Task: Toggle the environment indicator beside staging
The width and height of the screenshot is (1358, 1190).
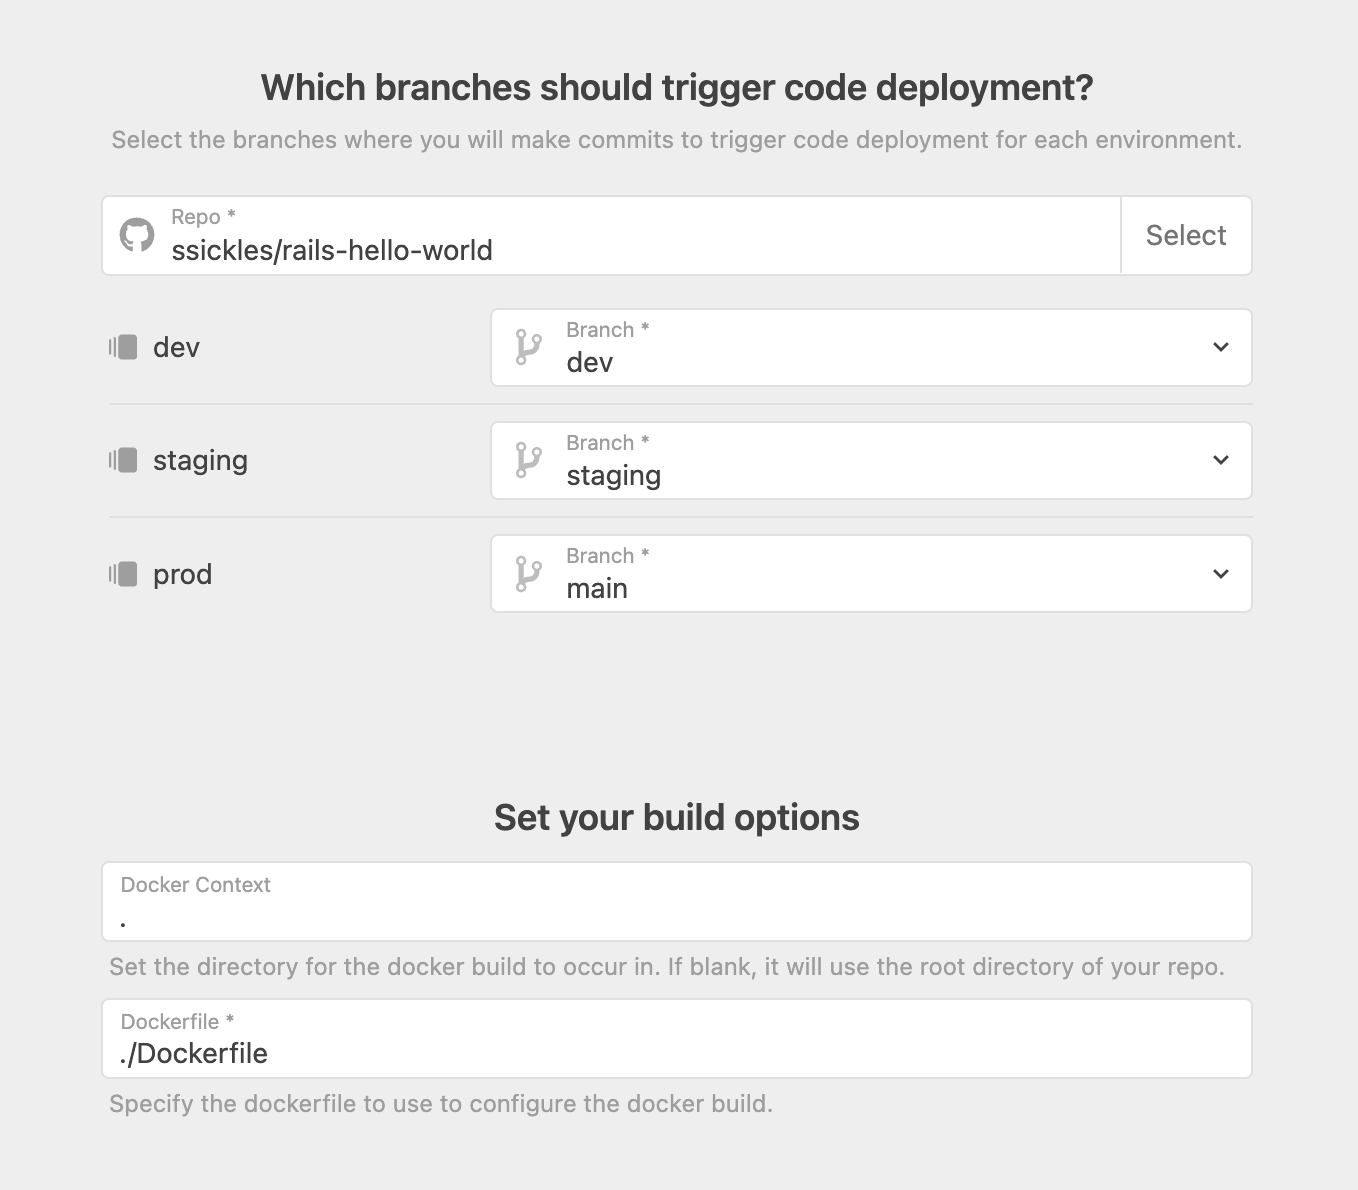Action: point(121,460)
